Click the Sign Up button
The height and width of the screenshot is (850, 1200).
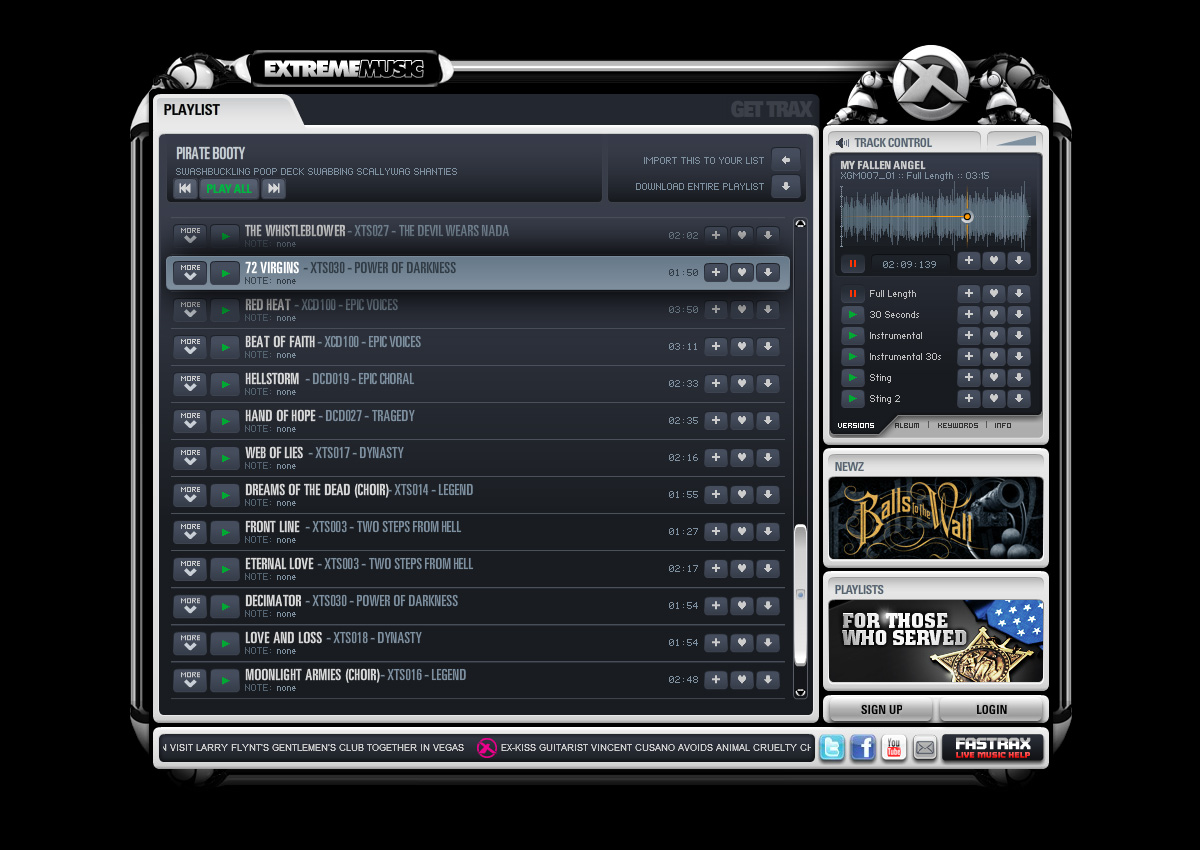click(x=881, y=710)
